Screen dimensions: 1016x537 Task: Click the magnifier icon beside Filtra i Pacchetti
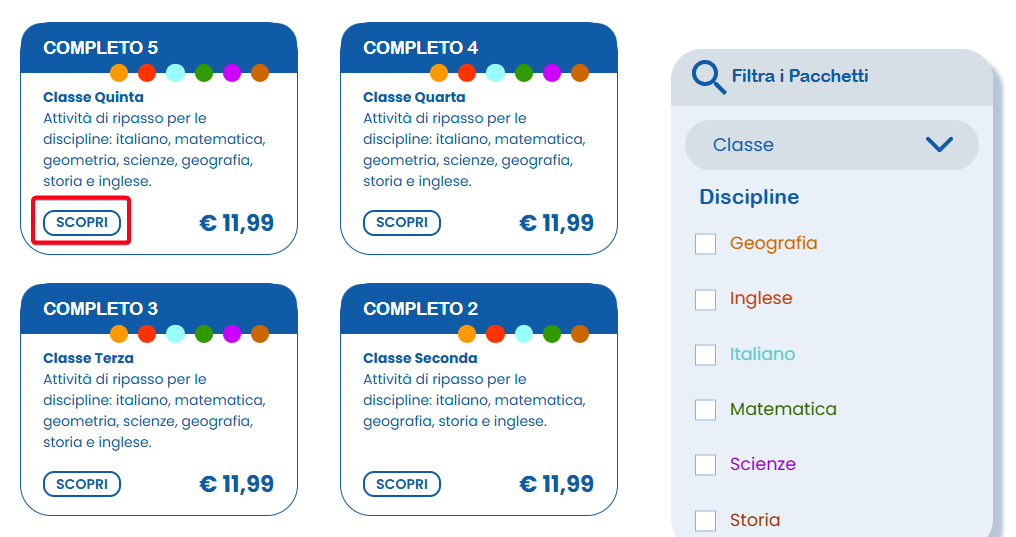click(709, 77)
